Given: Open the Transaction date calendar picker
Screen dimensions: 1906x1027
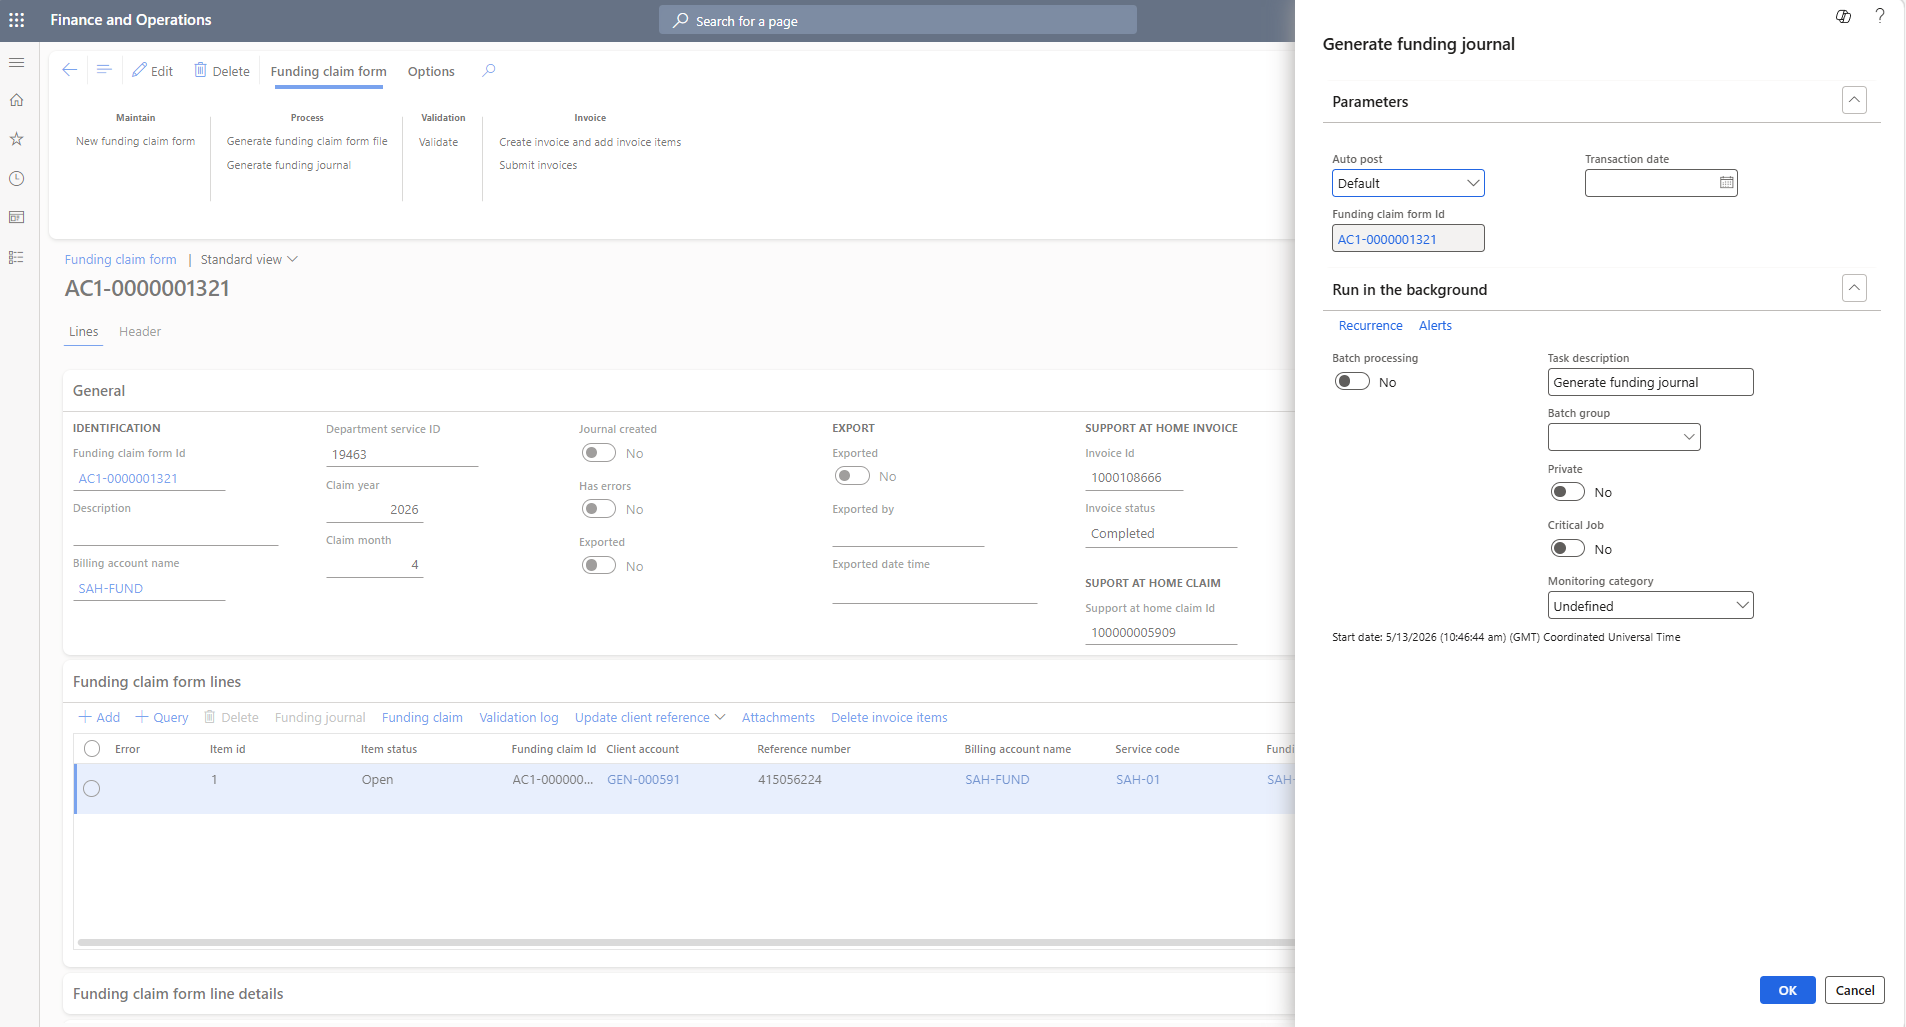Looking at the screenshot, I should [x=1727, y=183].
